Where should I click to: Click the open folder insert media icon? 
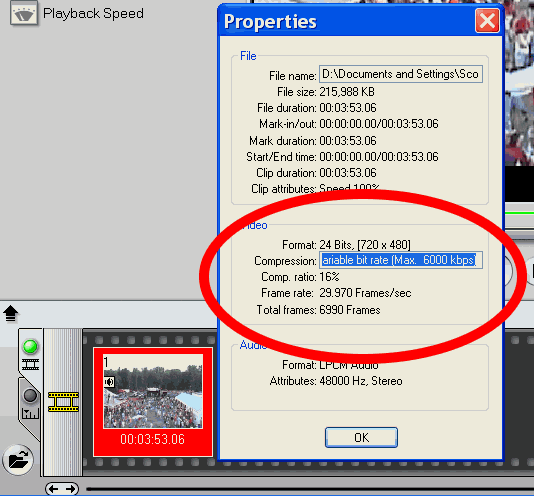18,460
